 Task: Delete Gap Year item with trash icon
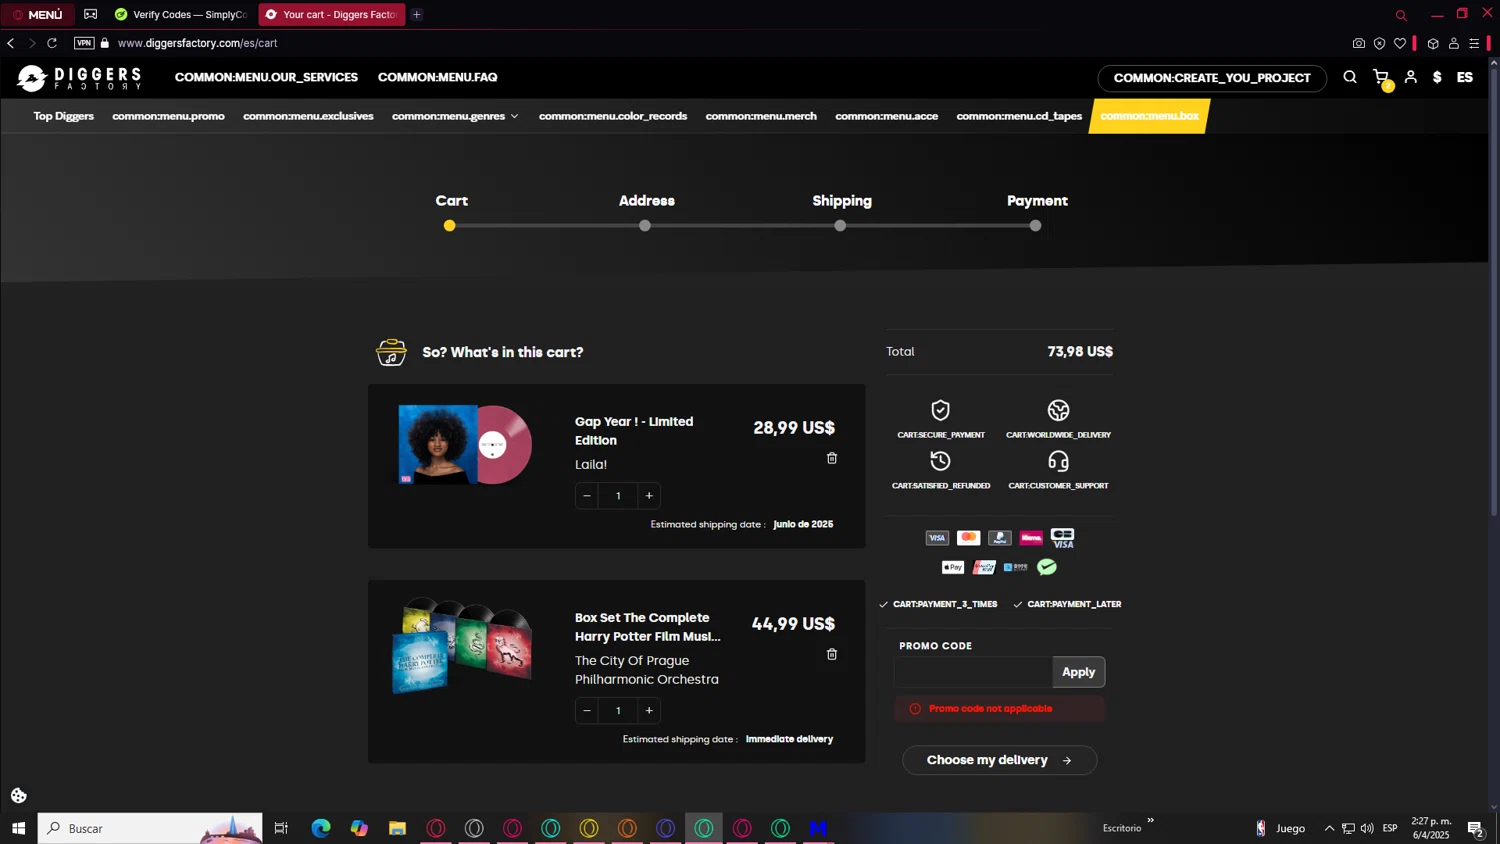point(831,458)
